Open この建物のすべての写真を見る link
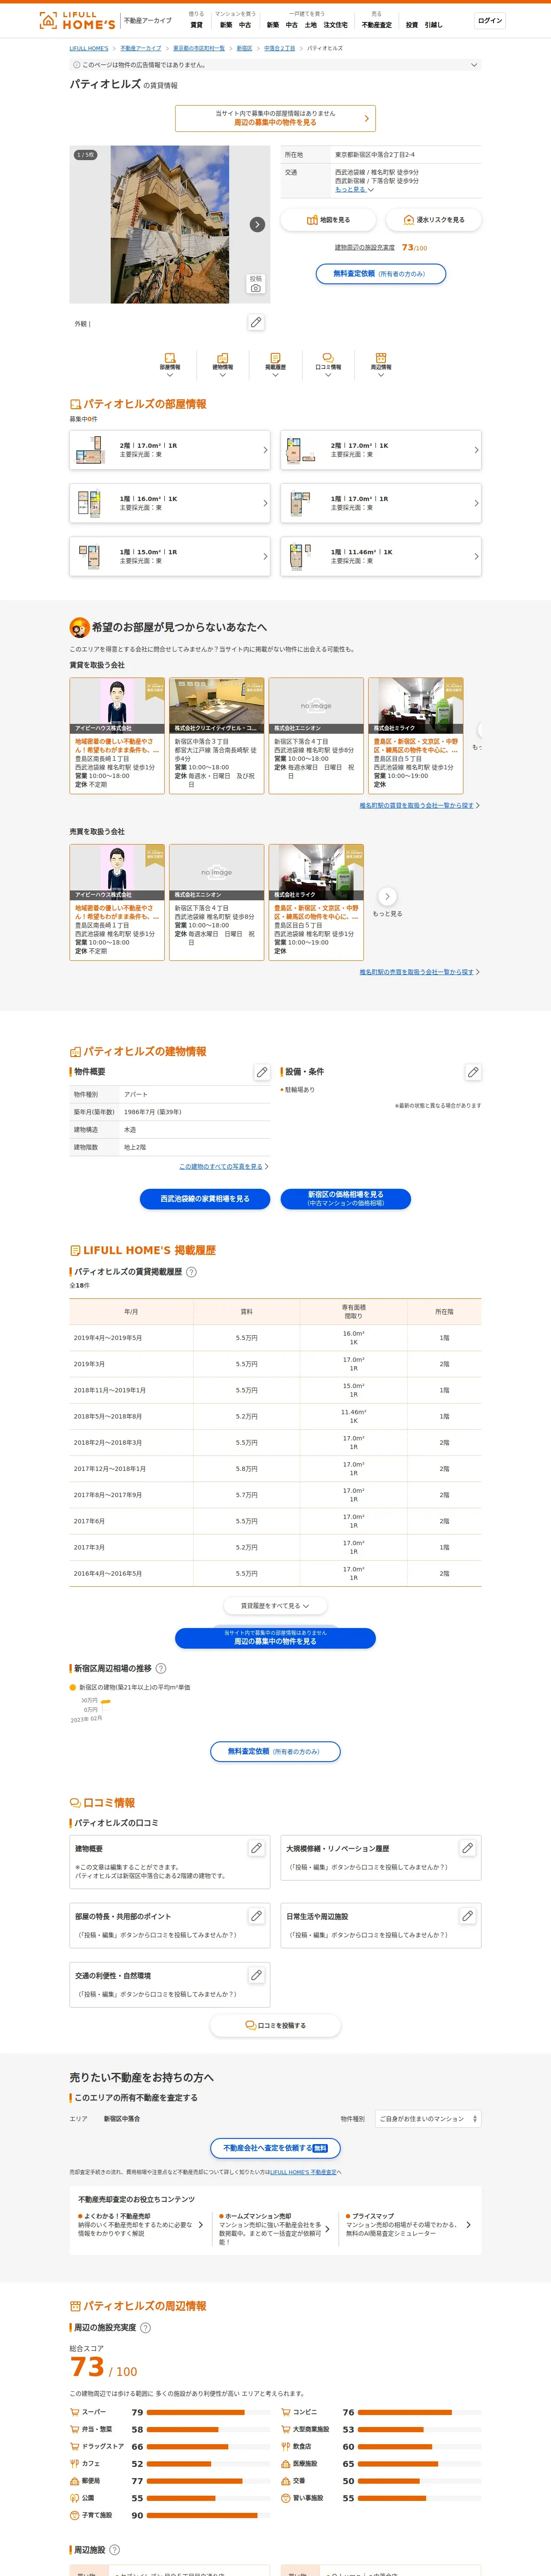 pos(221,1166)
